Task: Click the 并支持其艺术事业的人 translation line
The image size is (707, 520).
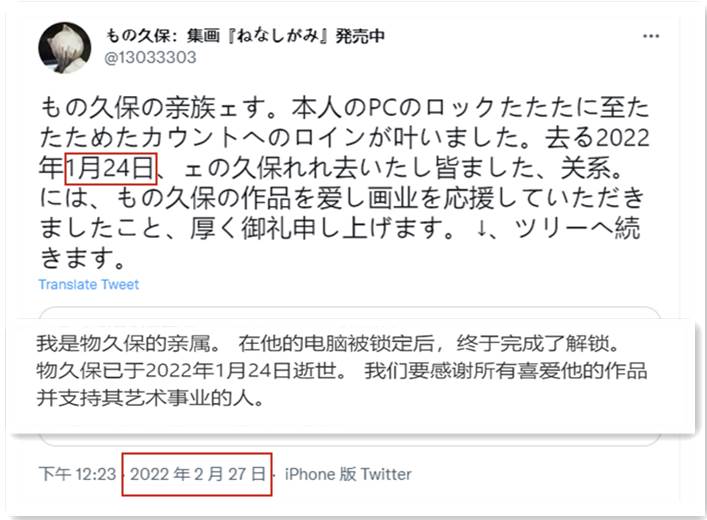Action: (150, 398)
